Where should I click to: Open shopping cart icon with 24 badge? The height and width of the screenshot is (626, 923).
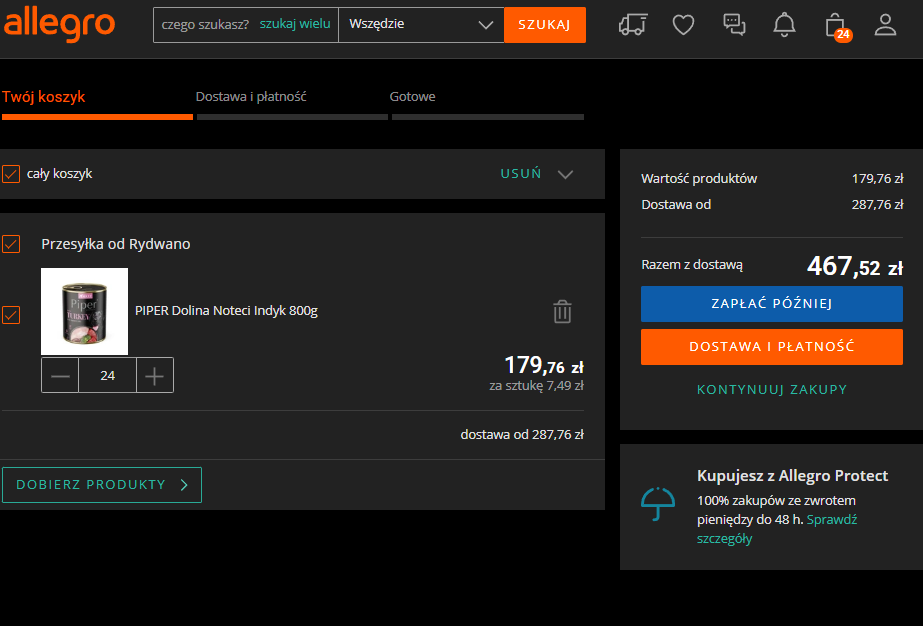pos(838,27)
